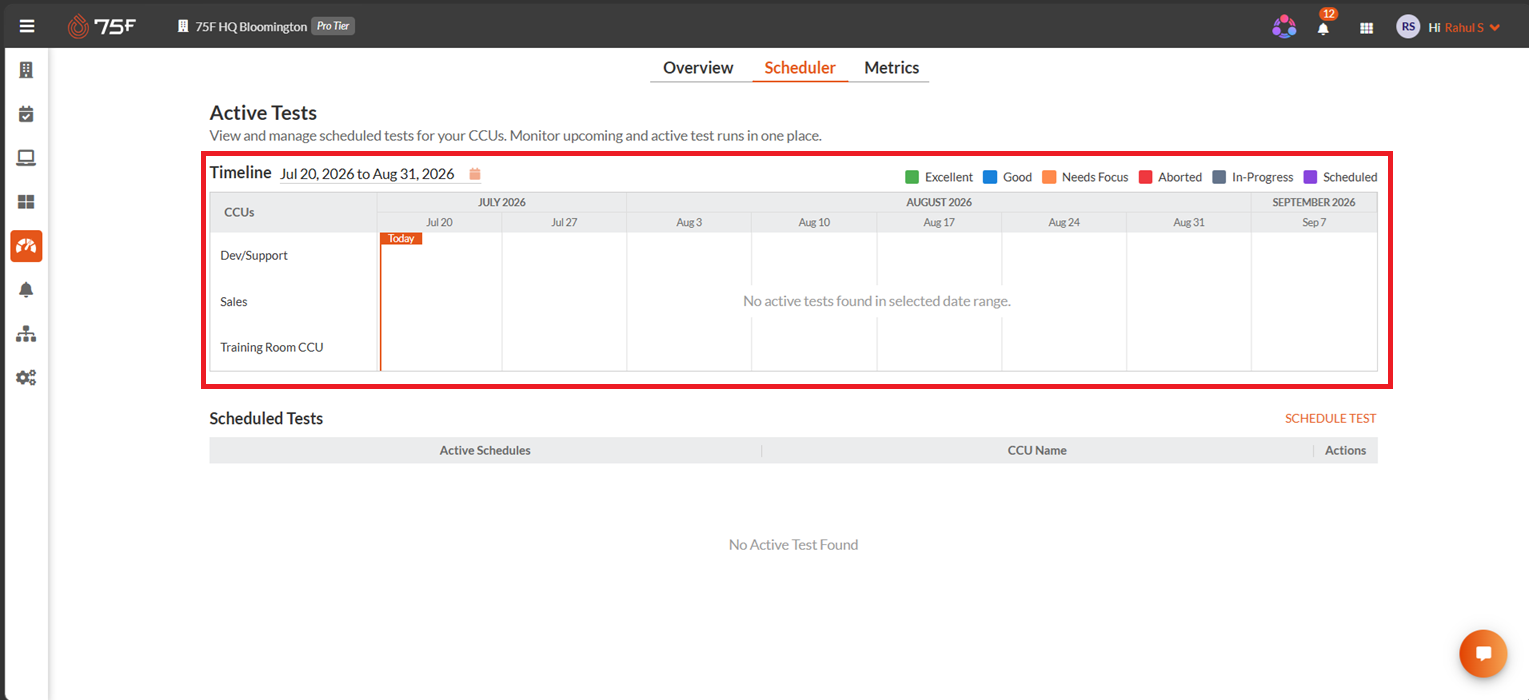Open the chat support bubble
Screen dimensions: 1529x700
(1483, 654)
